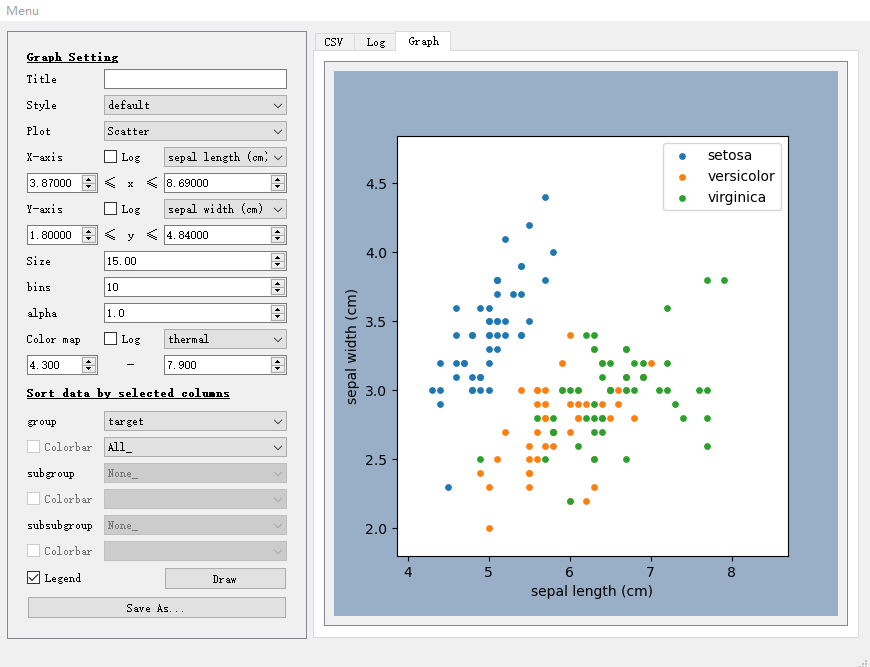870x667 pixels.
Task: Enable the Y-axis Log checkbox
Action: click(x=110, y=209)
